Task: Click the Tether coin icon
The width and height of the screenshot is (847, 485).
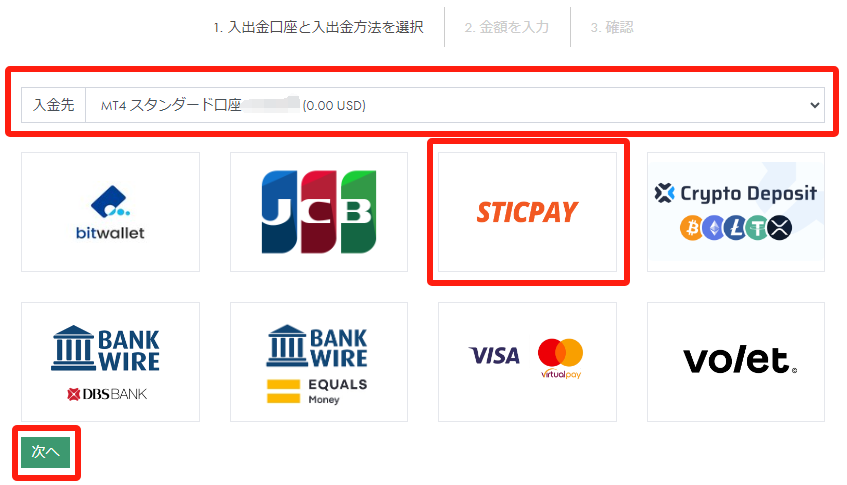Action: [757, 228]
